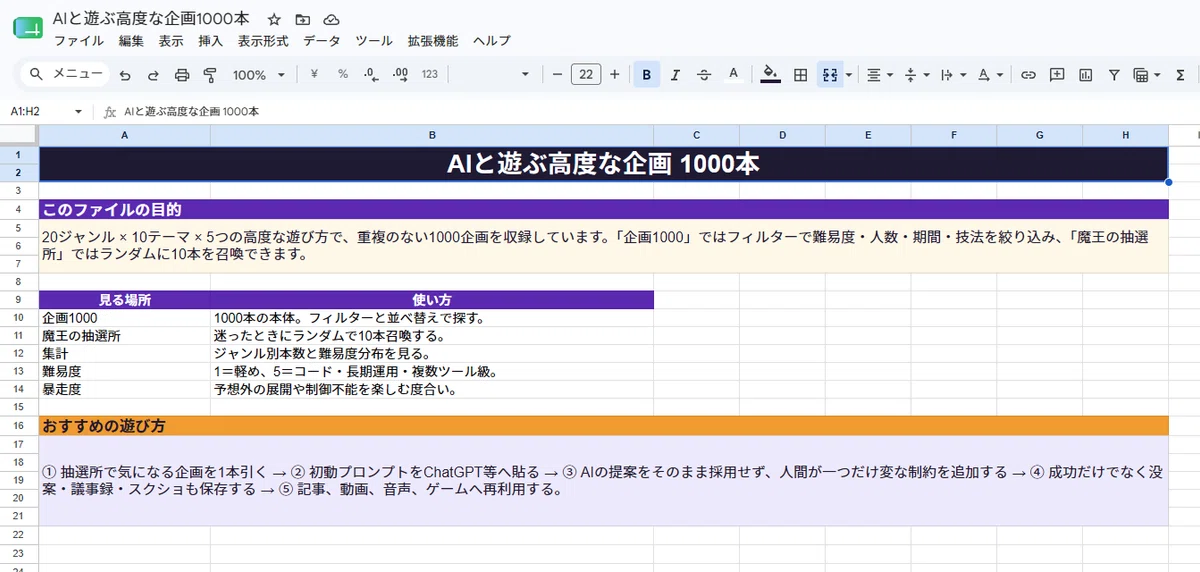Open more number formats (123)
The height and width of the screenshot is (572, 1200).
(x=430, y=74)
